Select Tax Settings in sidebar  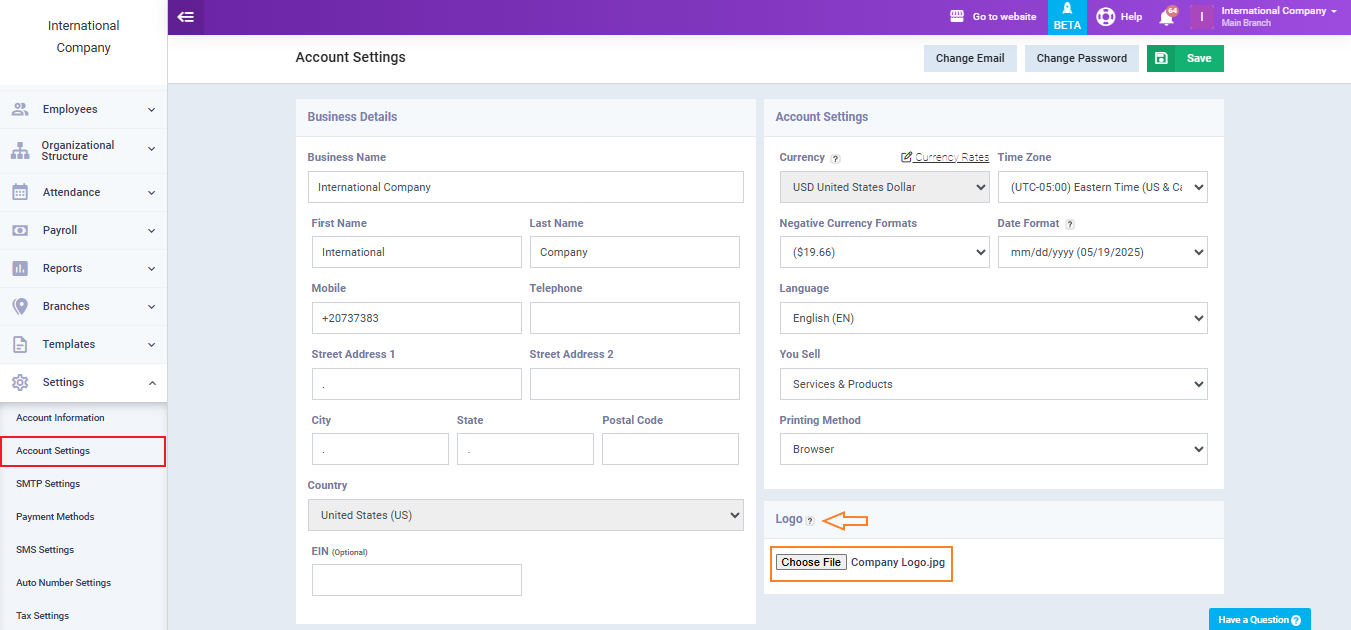pyautogui.click(x=44, y=616)
